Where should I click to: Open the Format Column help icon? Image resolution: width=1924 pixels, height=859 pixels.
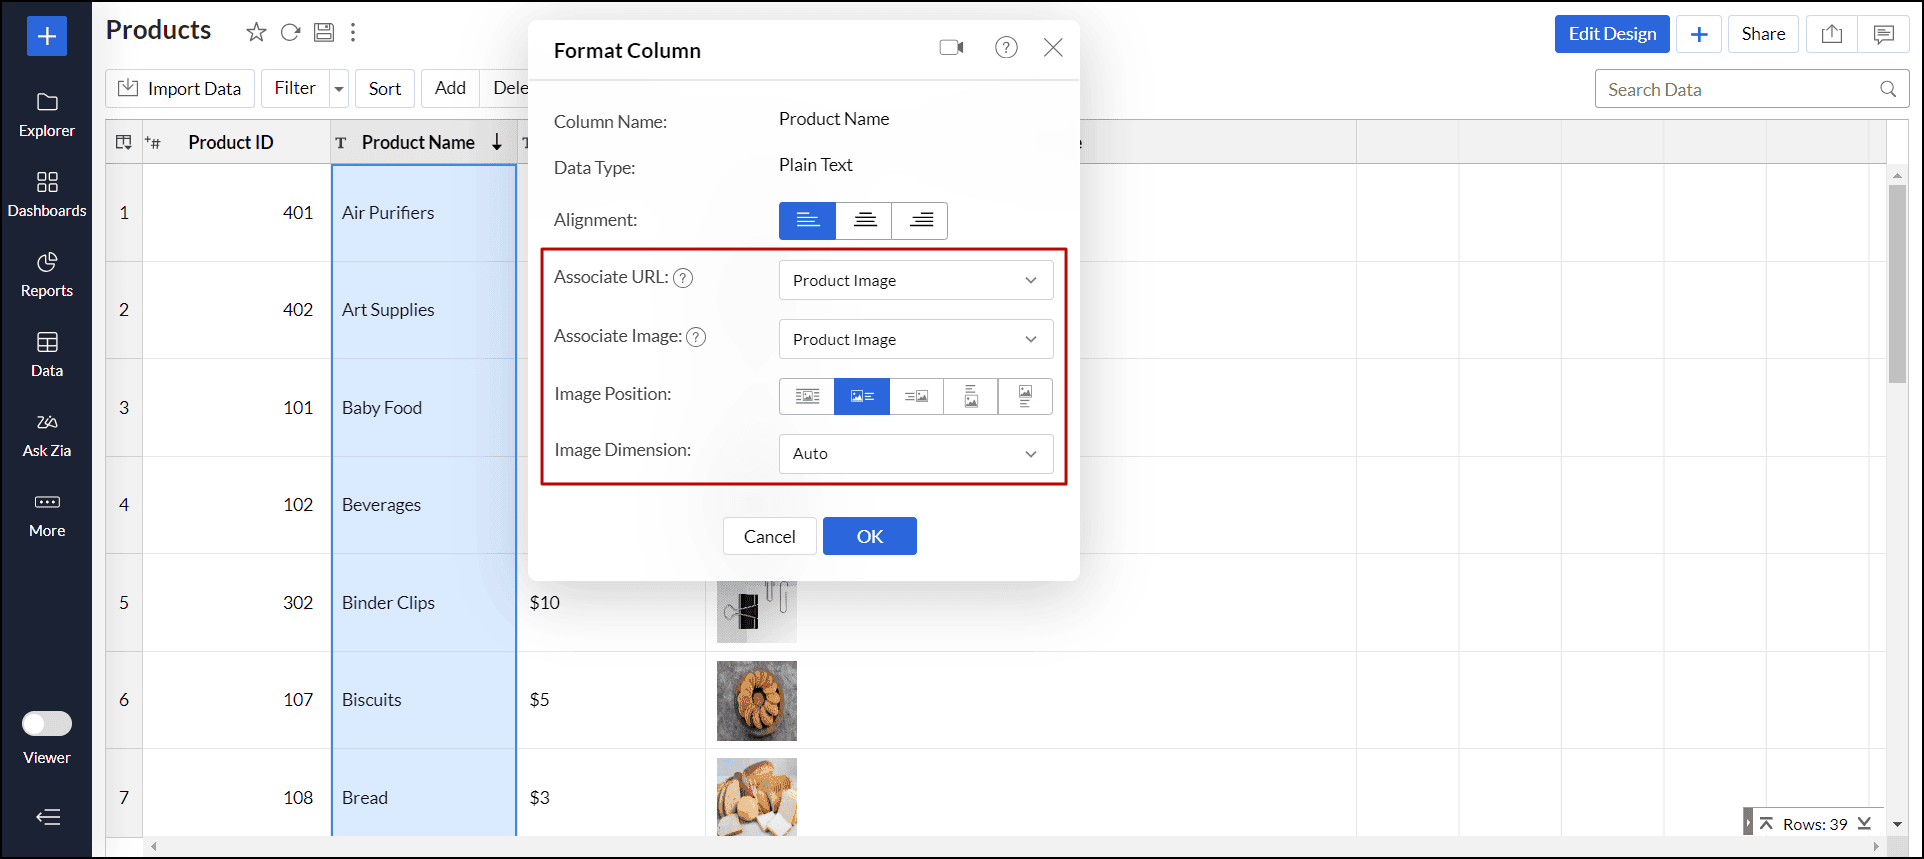[1006, 48]
